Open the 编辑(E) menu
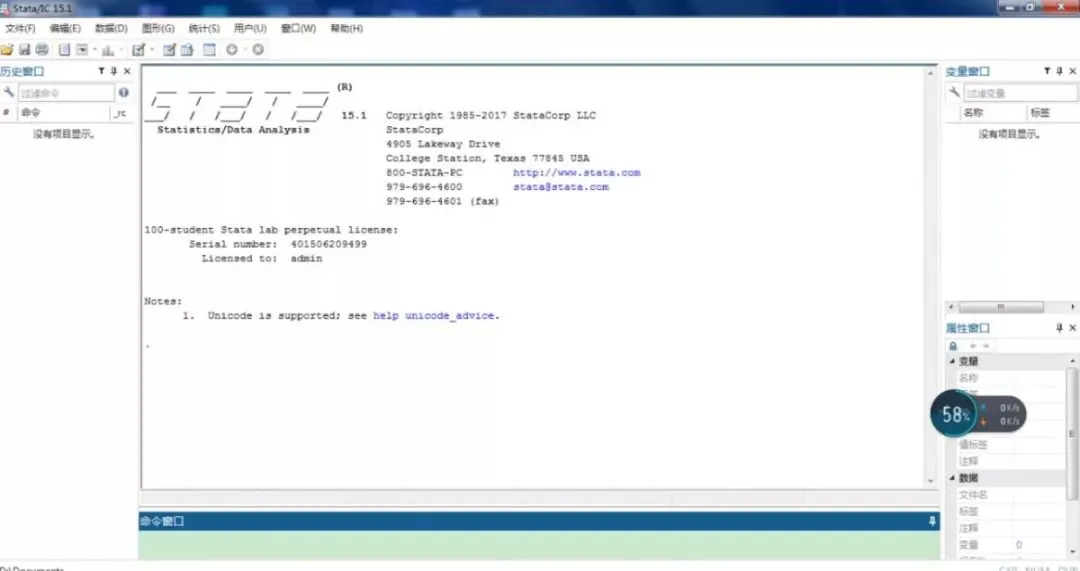This screenshot has width=1080, height=571. pos(65,28)
